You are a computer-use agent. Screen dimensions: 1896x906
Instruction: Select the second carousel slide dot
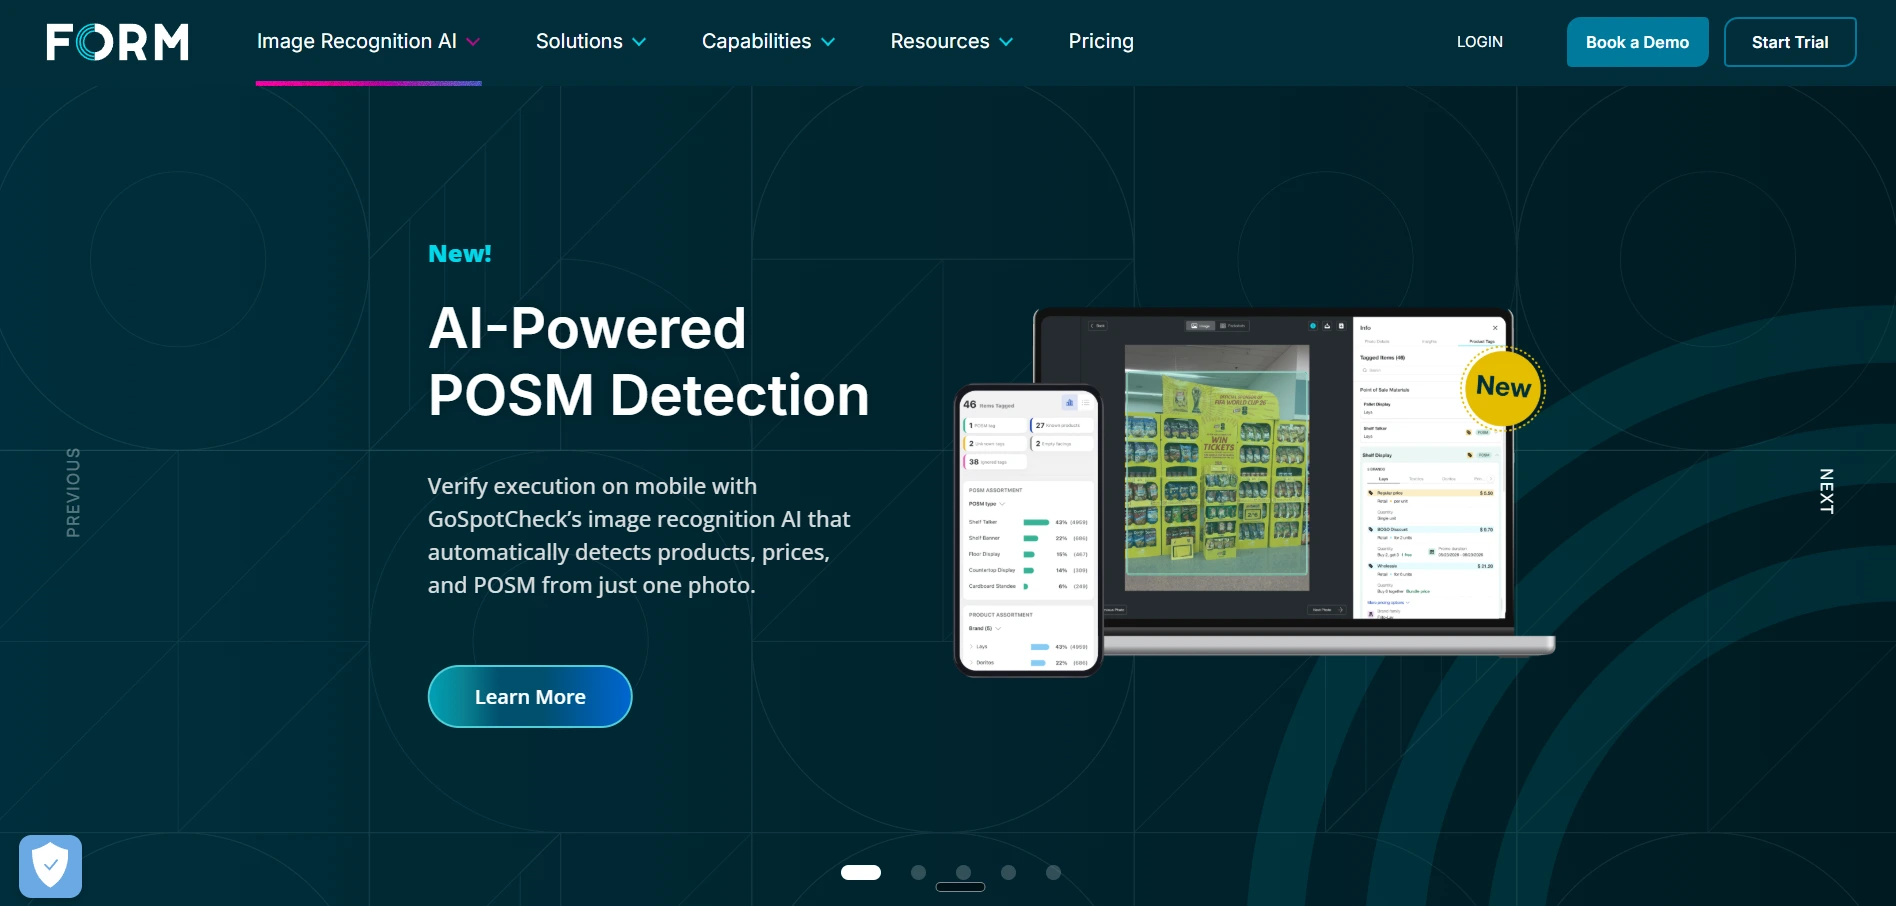(918, 872)
